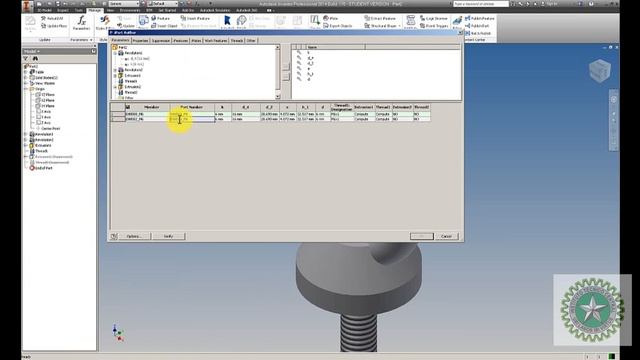Click the Extract iFeature ribbon command

[380, 18]
